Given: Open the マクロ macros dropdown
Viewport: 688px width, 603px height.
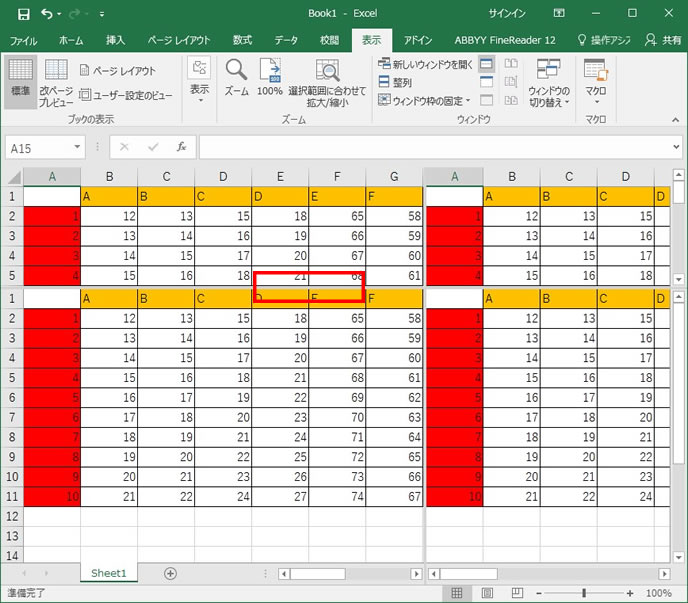Looking at the screenshot, I should (595, 81).
